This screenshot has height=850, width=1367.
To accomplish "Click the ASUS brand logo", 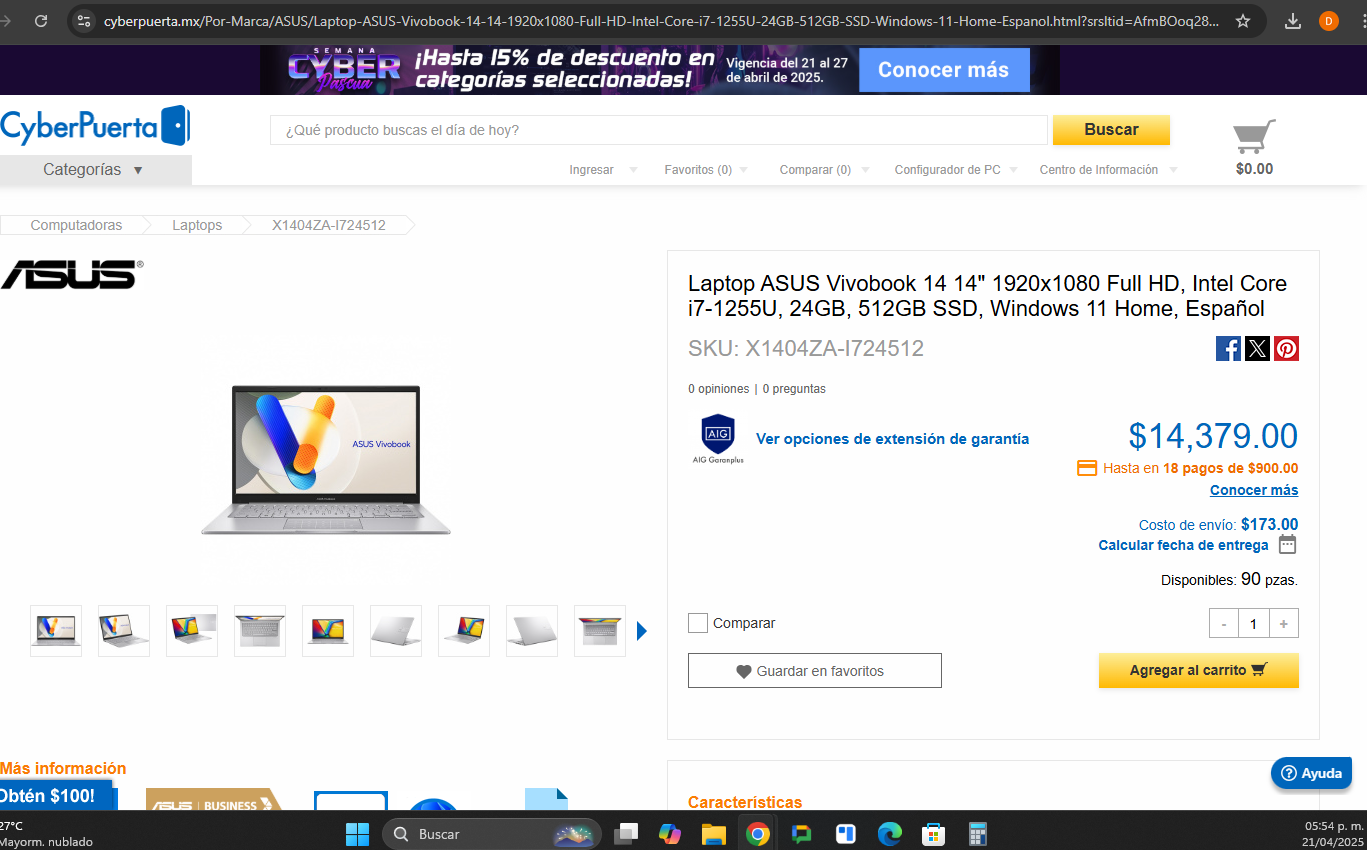I will point(71,275).
